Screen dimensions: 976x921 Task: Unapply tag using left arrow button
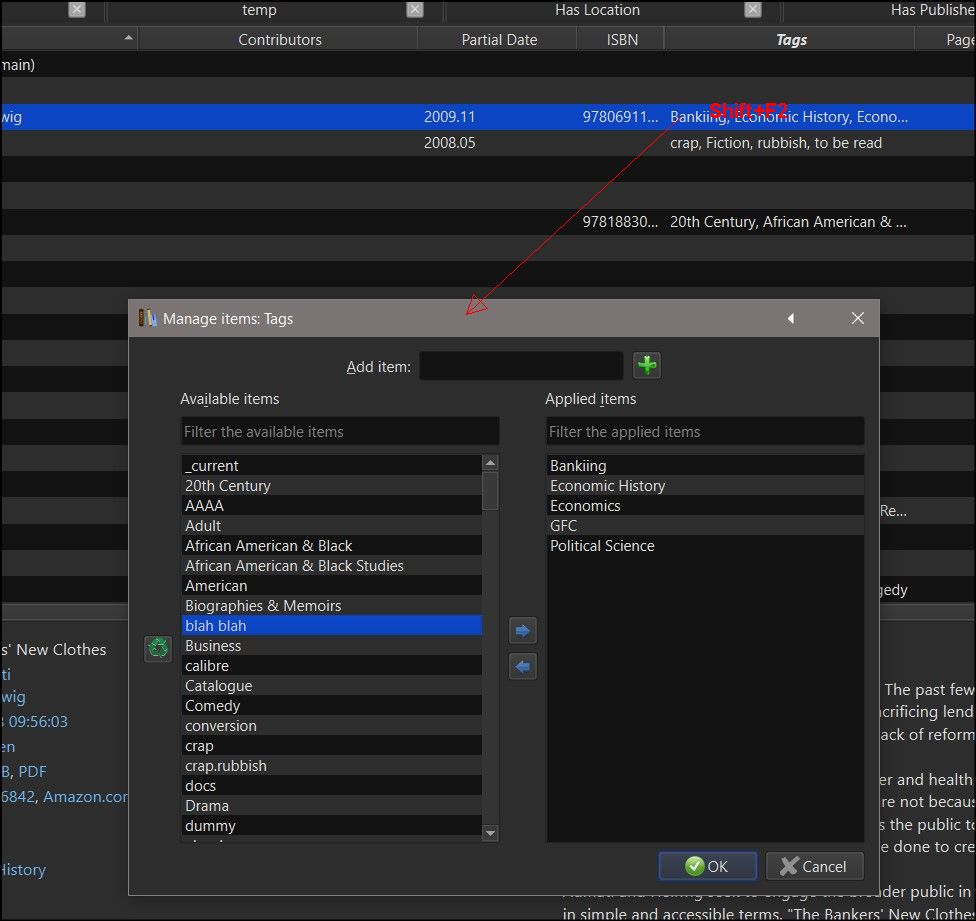(523, 666)
